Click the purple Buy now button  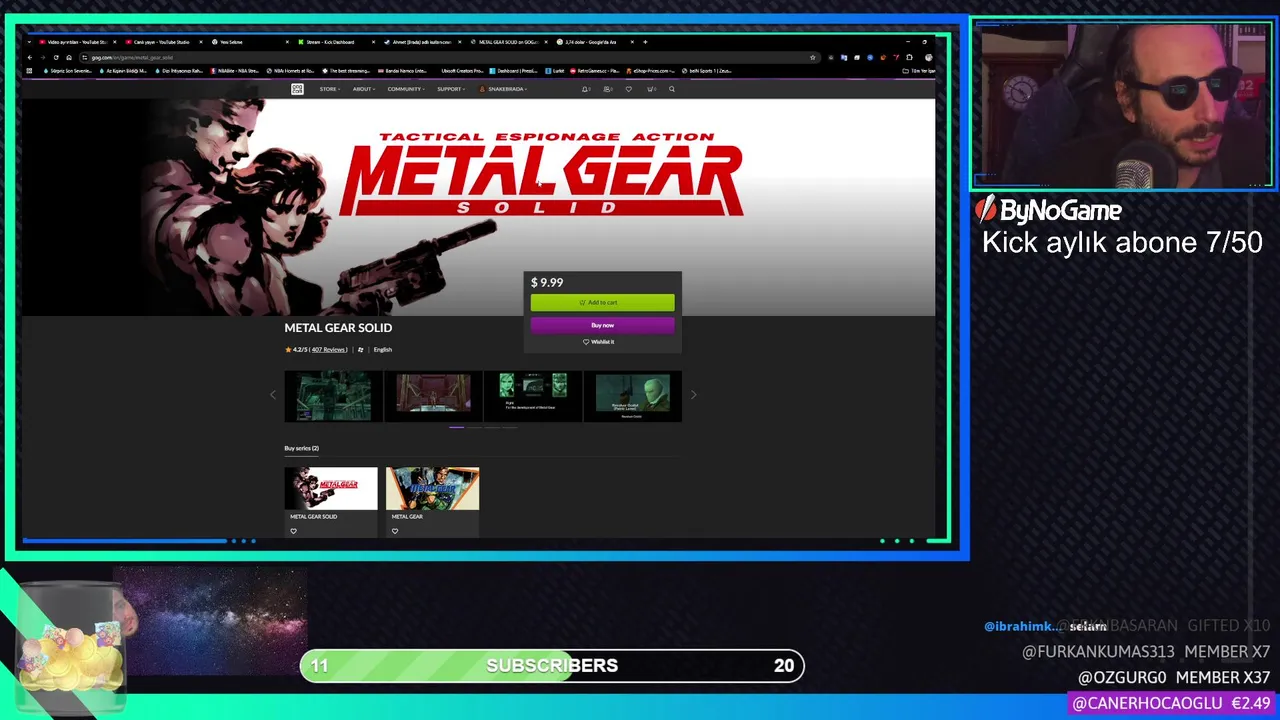coord(602,325)
